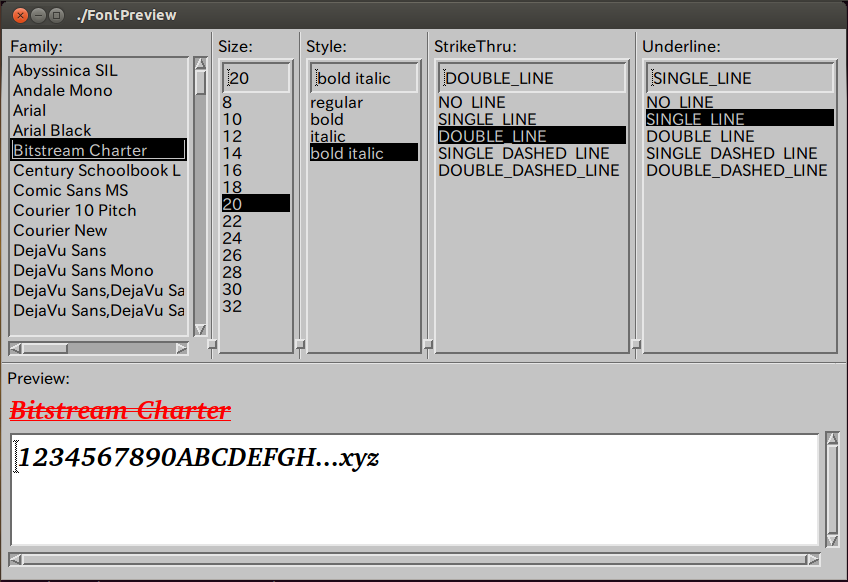Choose Arial in the Family list
This screenshot has height=582, width=848.
98,110
